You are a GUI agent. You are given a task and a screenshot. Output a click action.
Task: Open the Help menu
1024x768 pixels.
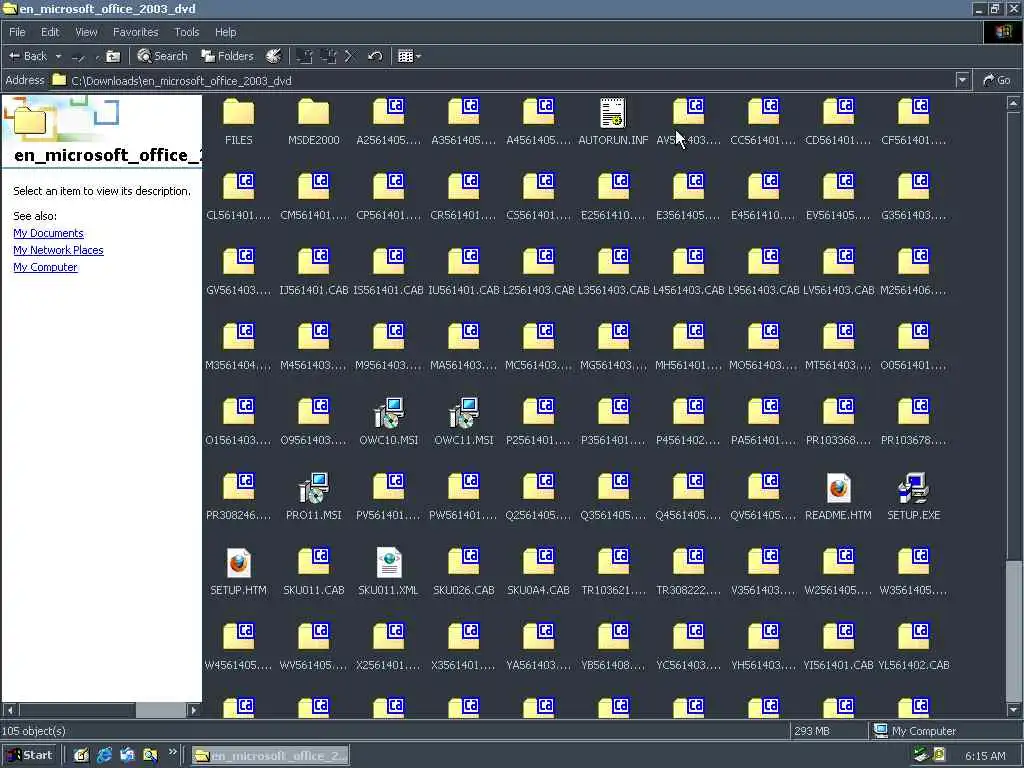(x=225, y=32)
